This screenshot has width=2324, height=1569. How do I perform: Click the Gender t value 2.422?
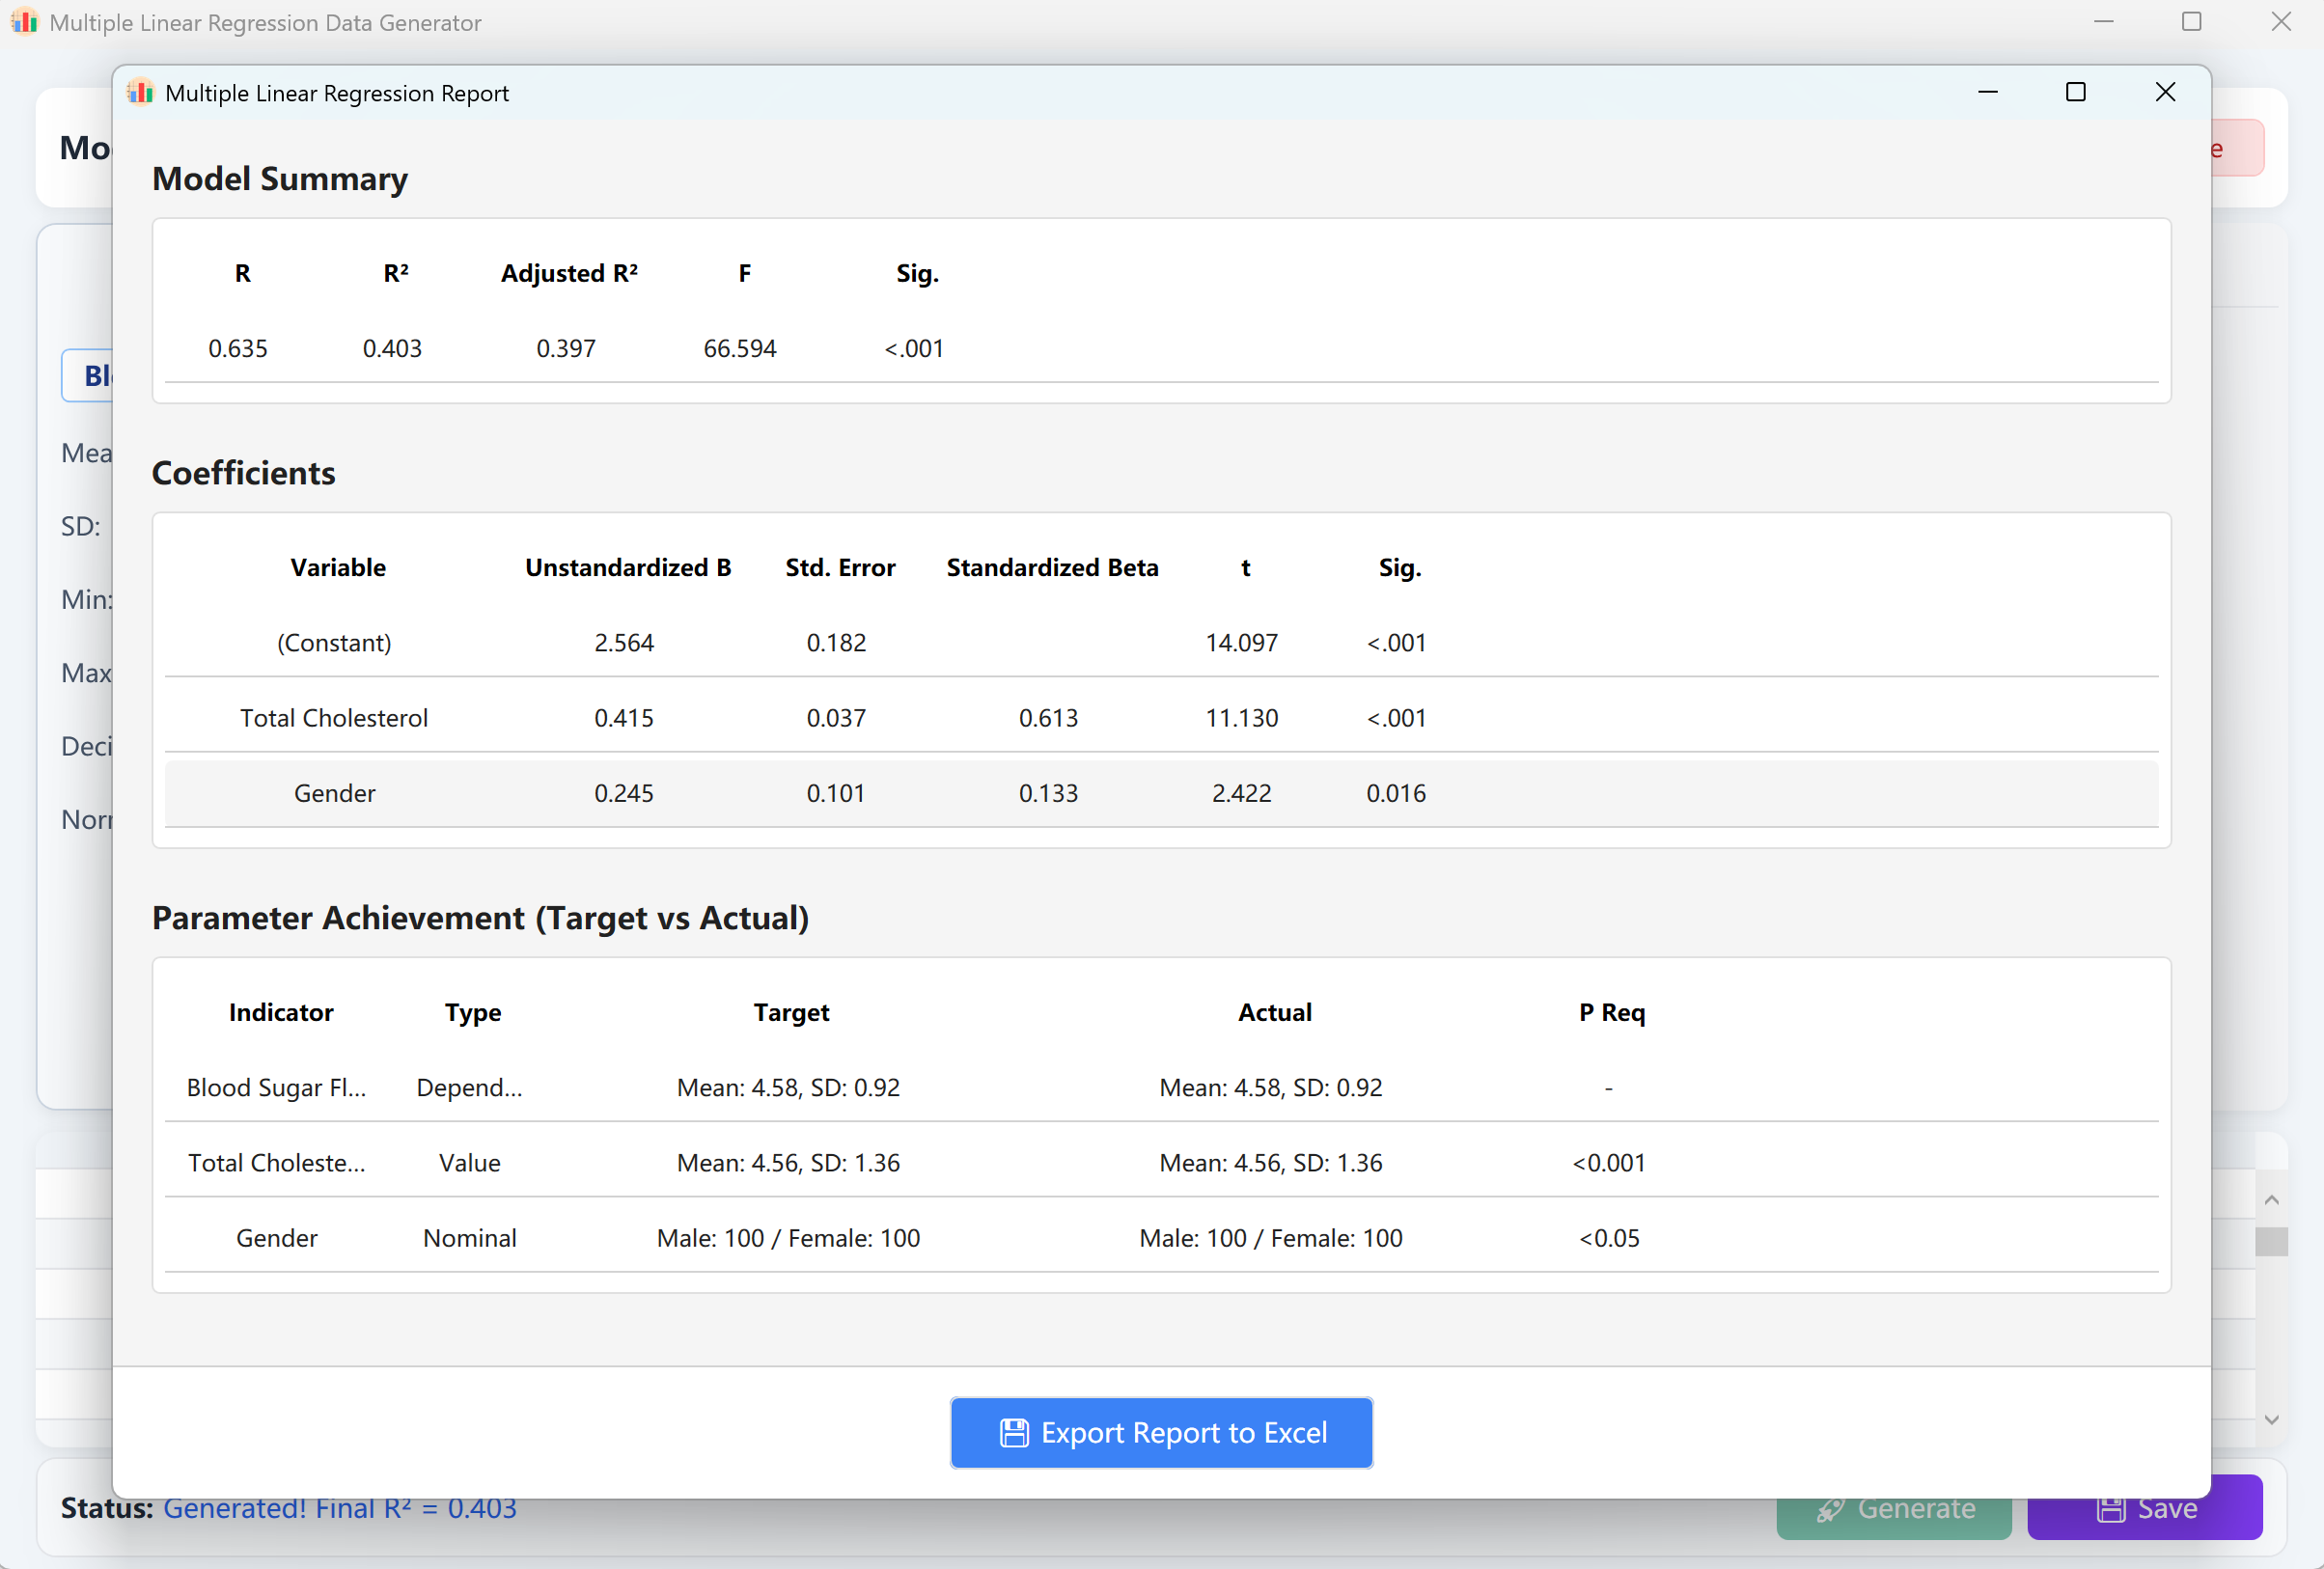click(1242, 793)
